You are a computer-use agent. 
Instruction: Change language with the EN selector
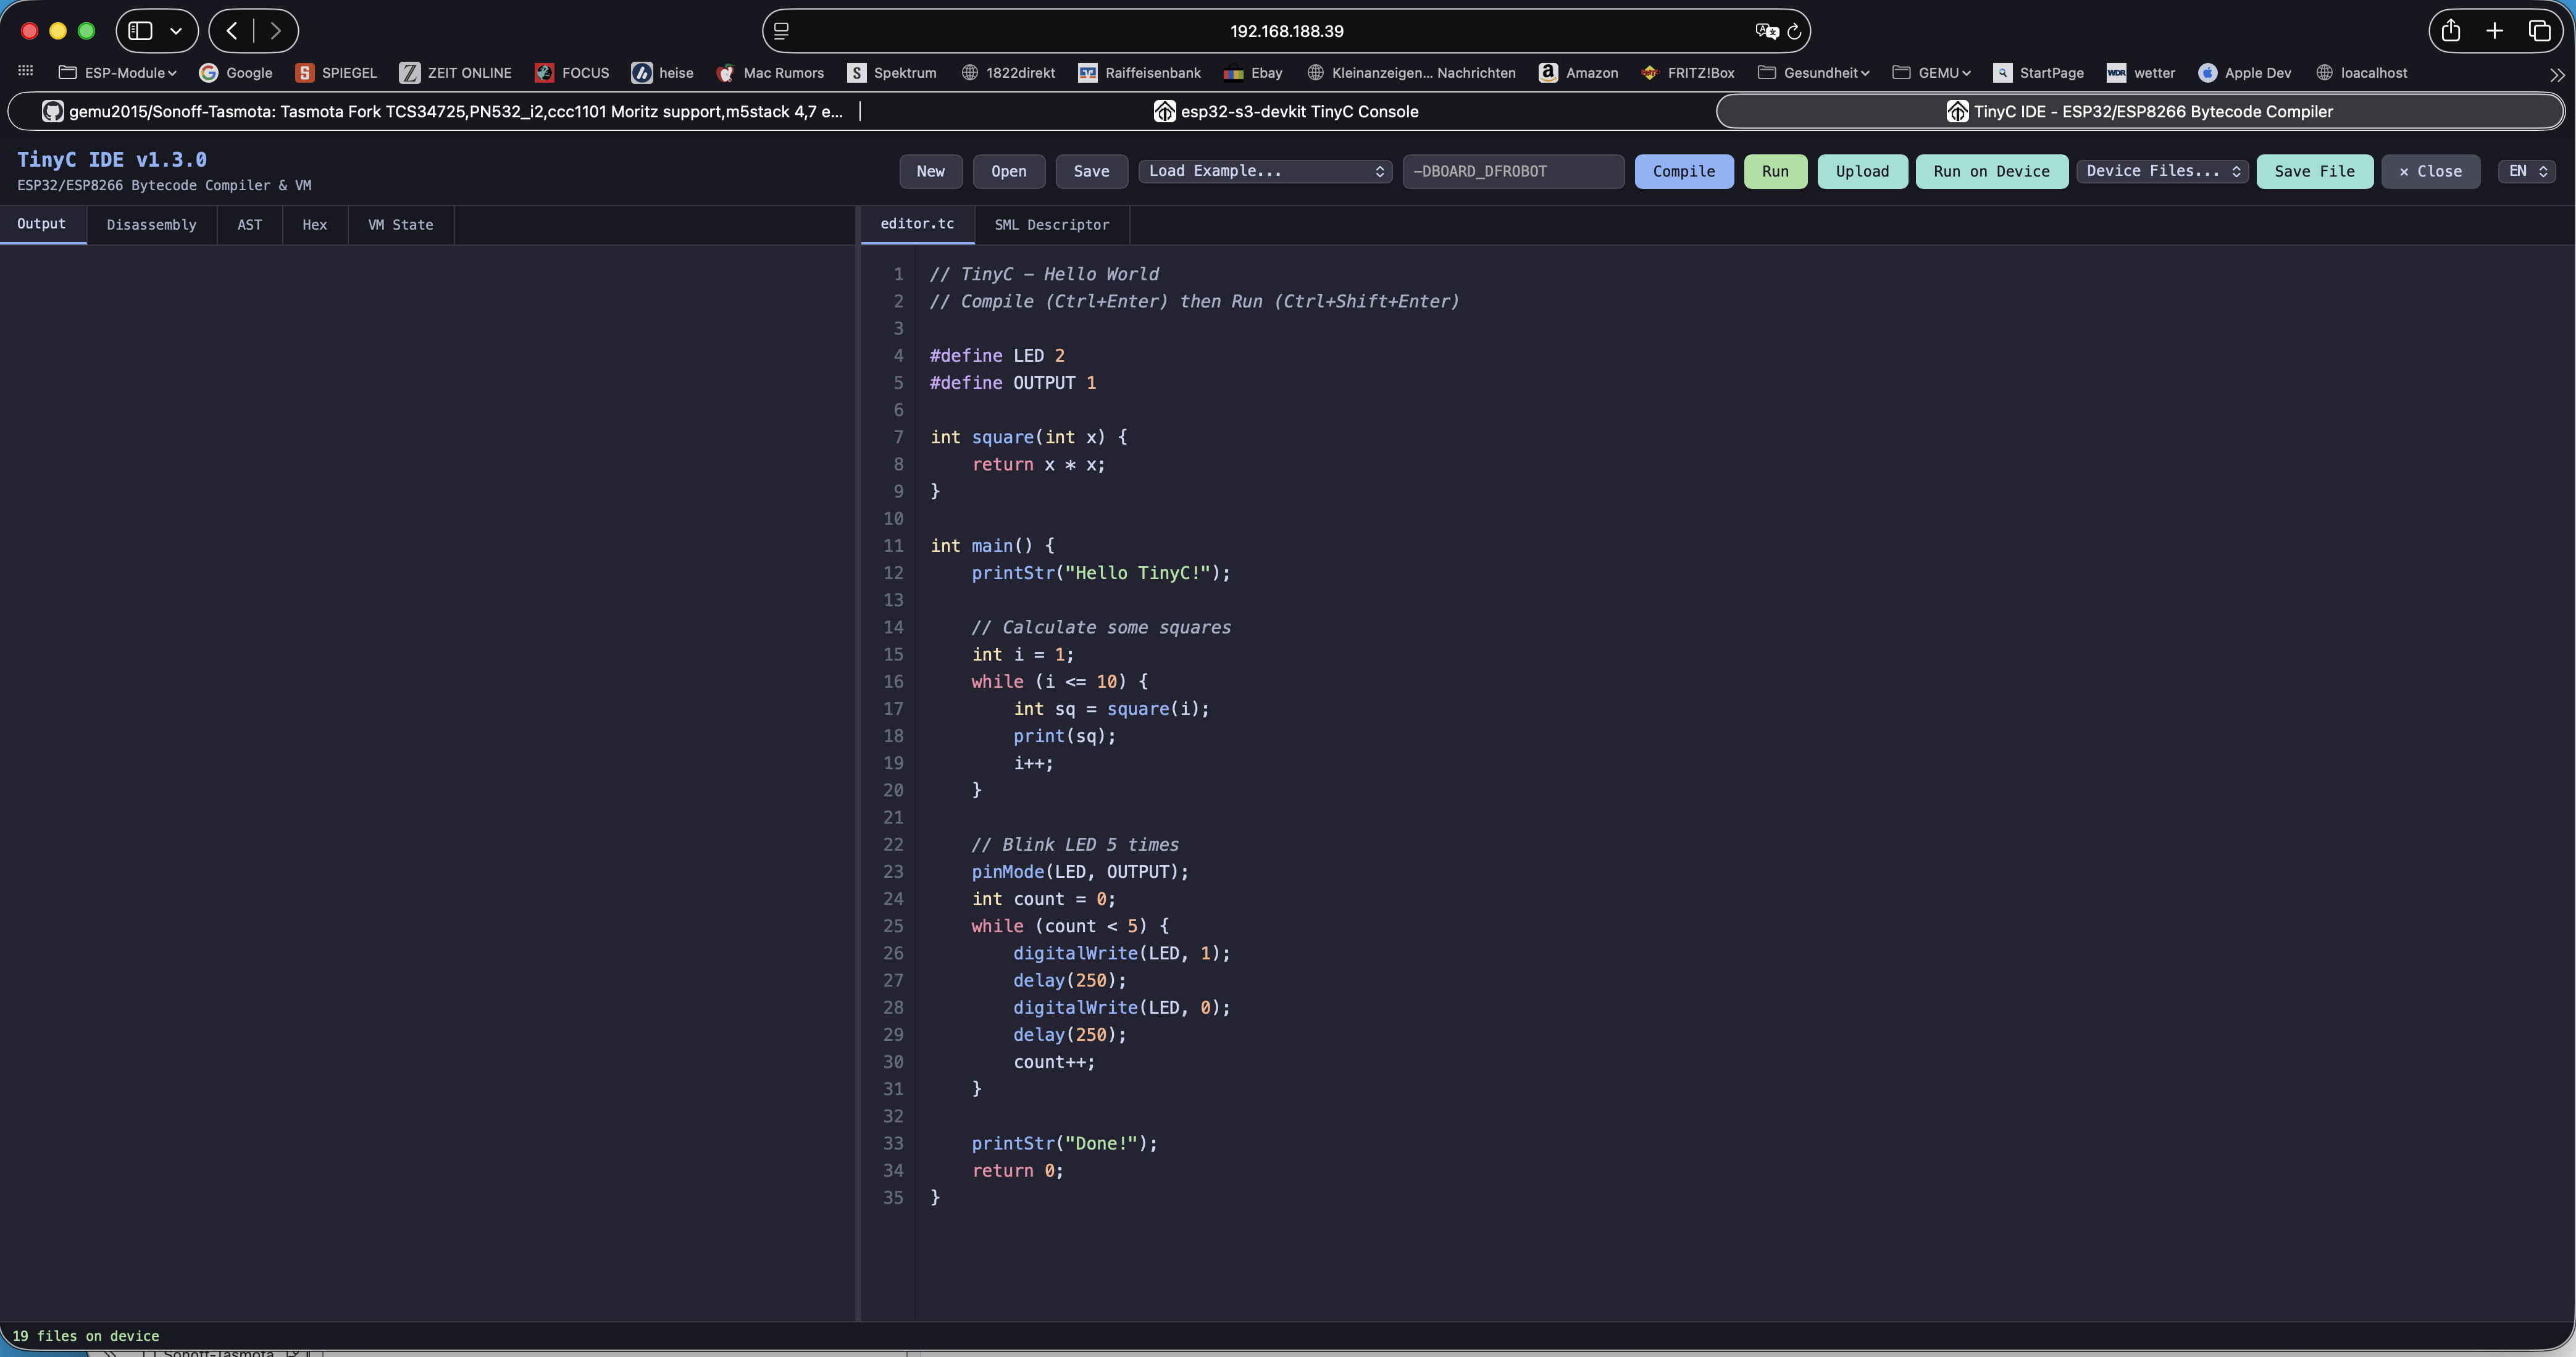click(x=2526, y=171)
